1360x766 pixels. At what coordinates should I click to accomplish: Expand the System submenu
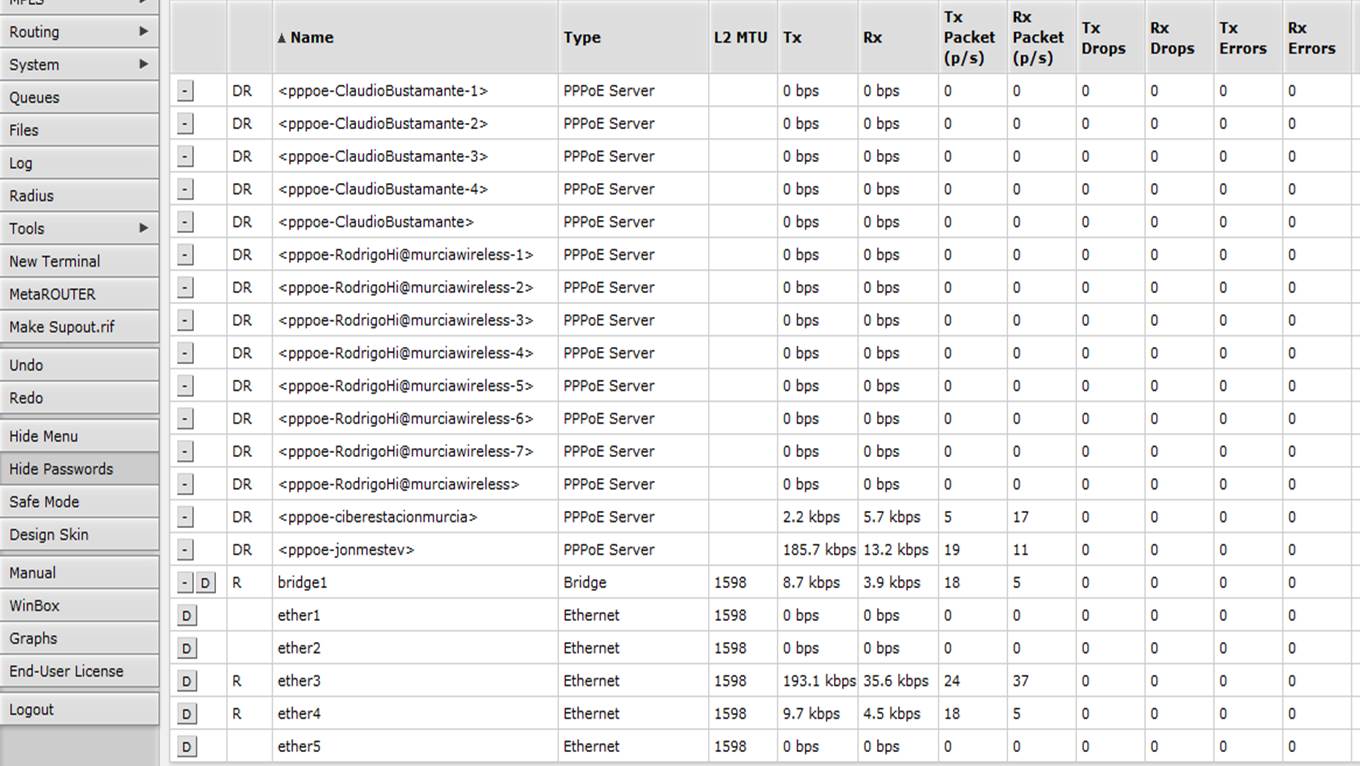[79, 65]
